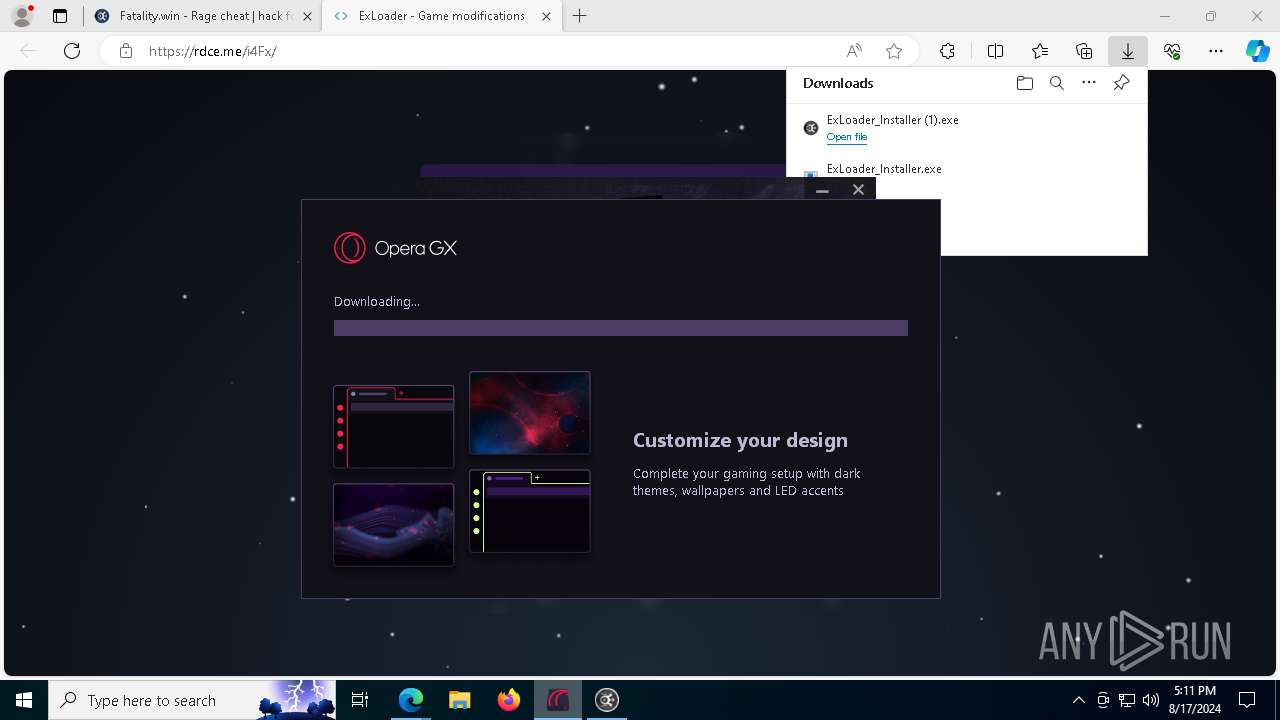
Task: Select the purple waves wallpaper thumbnail
Action: [393, 525]
